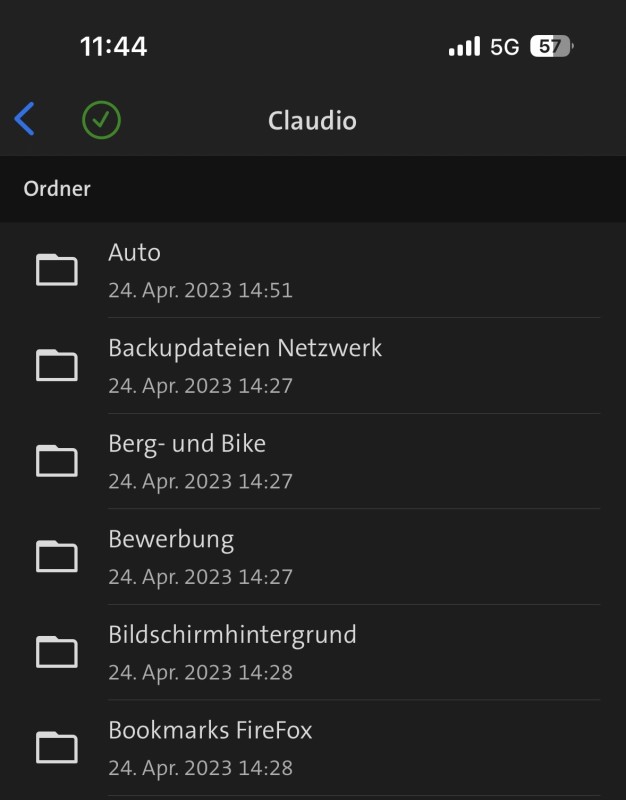
Task: Tap the Auto folder date 14:51
Action: coord(200,291)
